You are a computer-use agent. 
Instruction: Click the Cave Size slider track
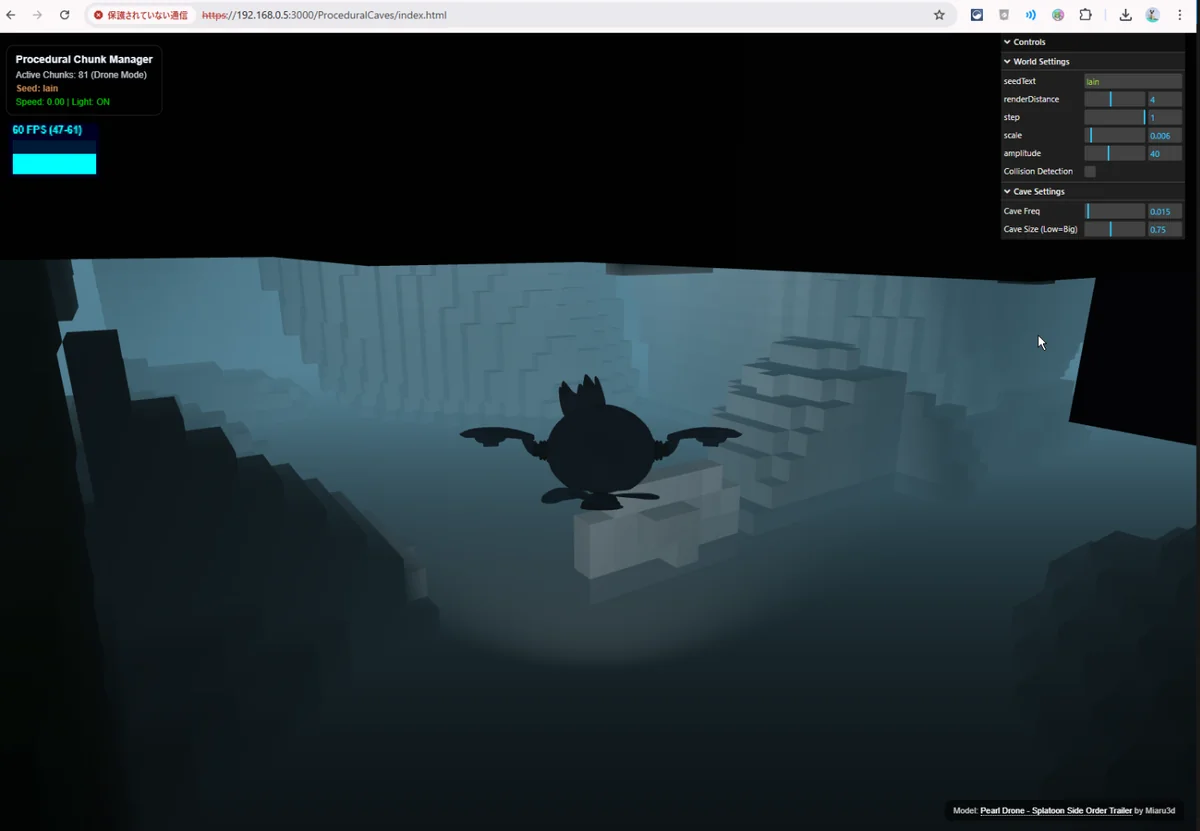(1114, 230)
